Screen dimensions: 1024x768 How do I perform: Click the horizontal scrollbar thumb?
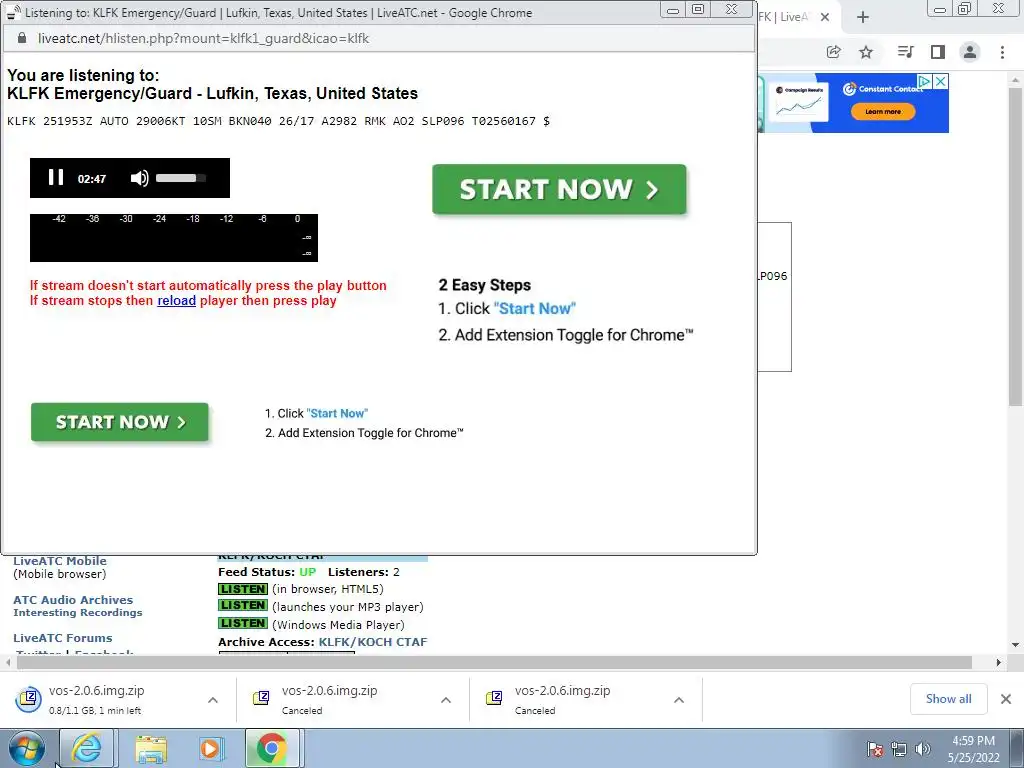pos(494,662)
